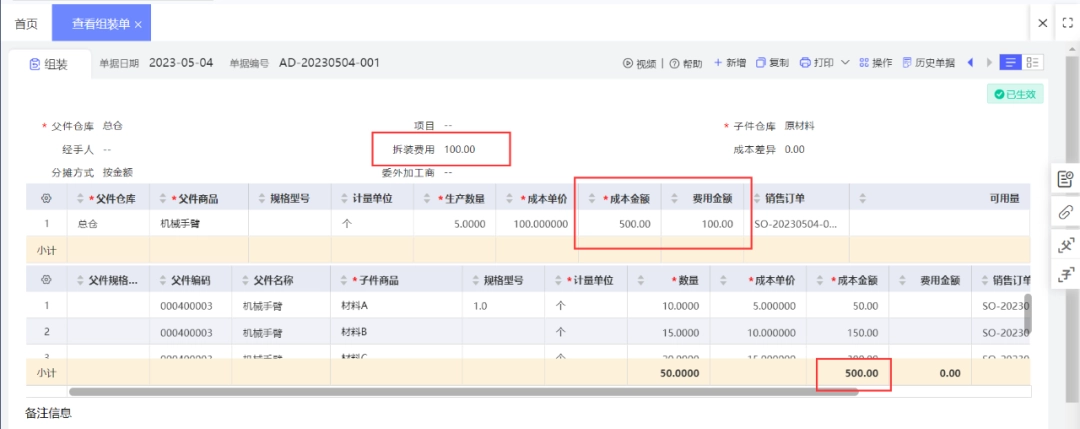The width and height of the screenshot is (1080, 429).
Task: Click the attachment paperclip icon in sidebar
Action: point(1066,212)
